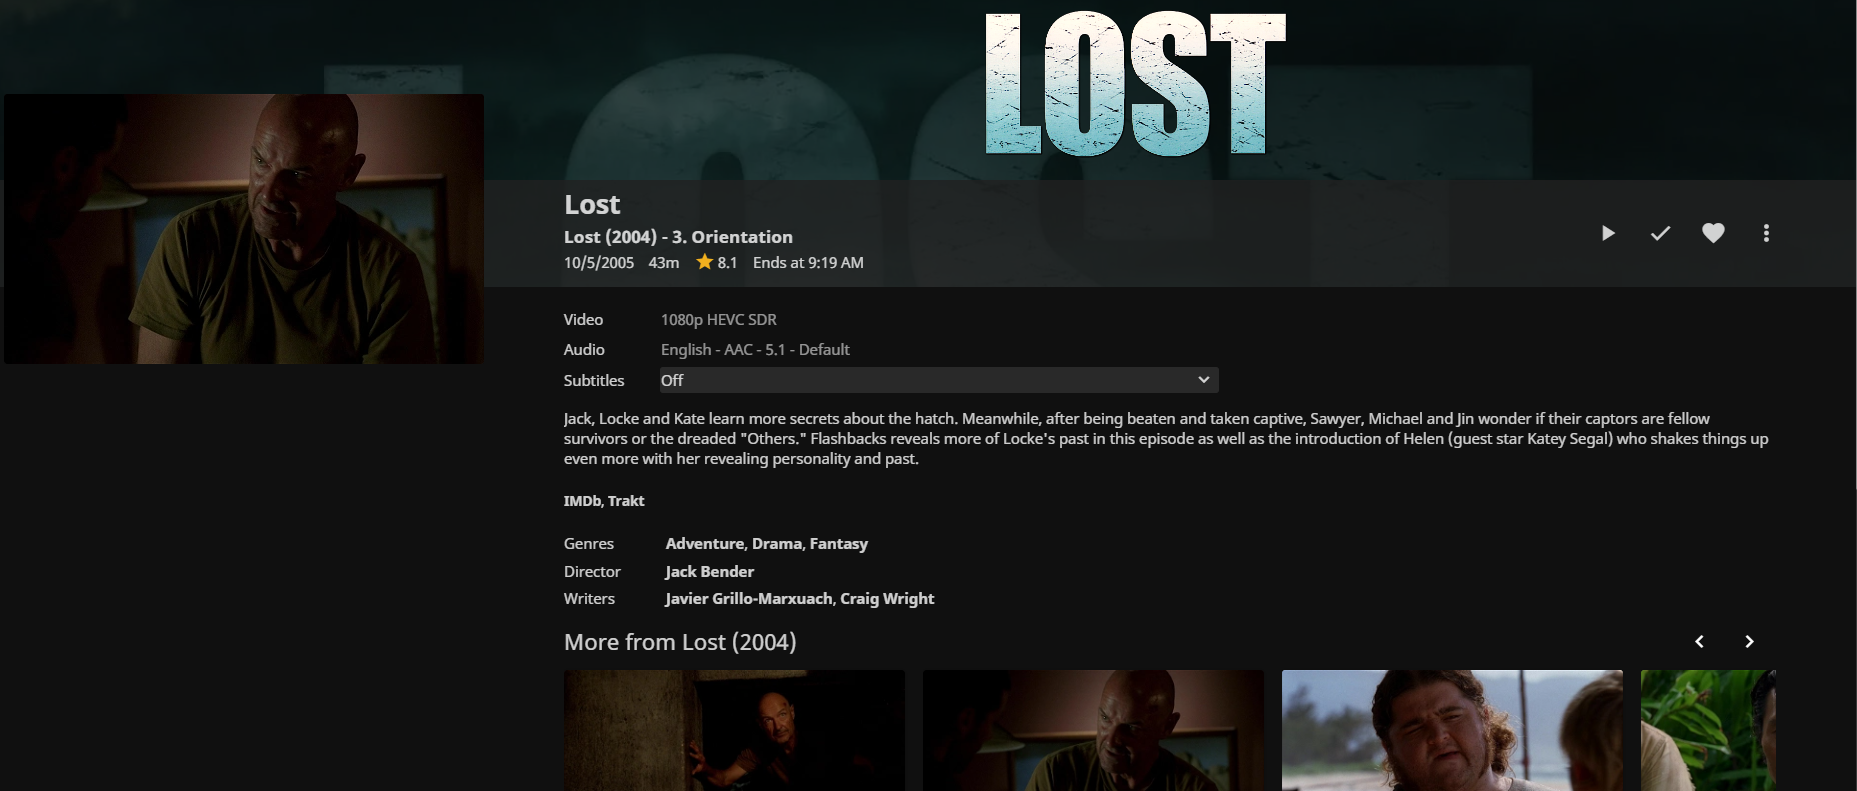Open the Hurley beach episode thumbnail
Screen dimensions: 1857x791
(x=1452, y=730)
